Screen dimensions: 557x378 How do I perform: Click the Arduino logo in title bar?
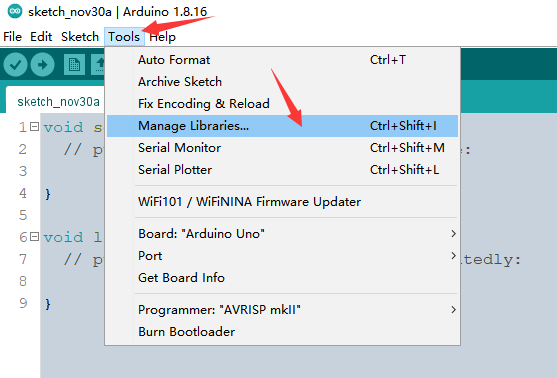click(15, 11)
